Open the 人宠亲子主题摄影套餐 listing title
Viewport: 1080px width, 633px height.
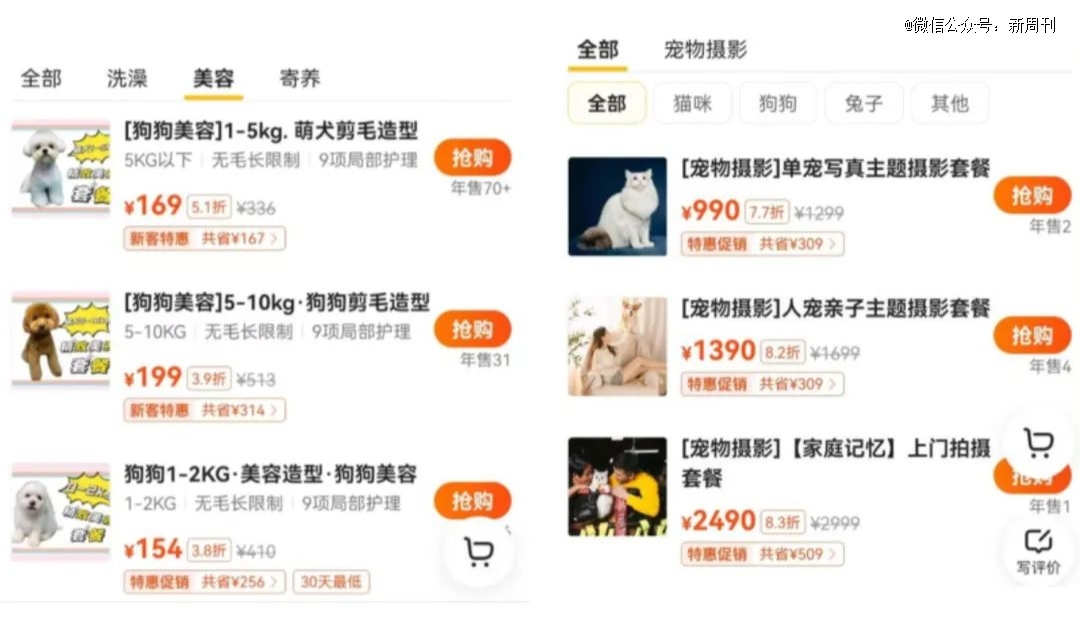tap(835, 309)
